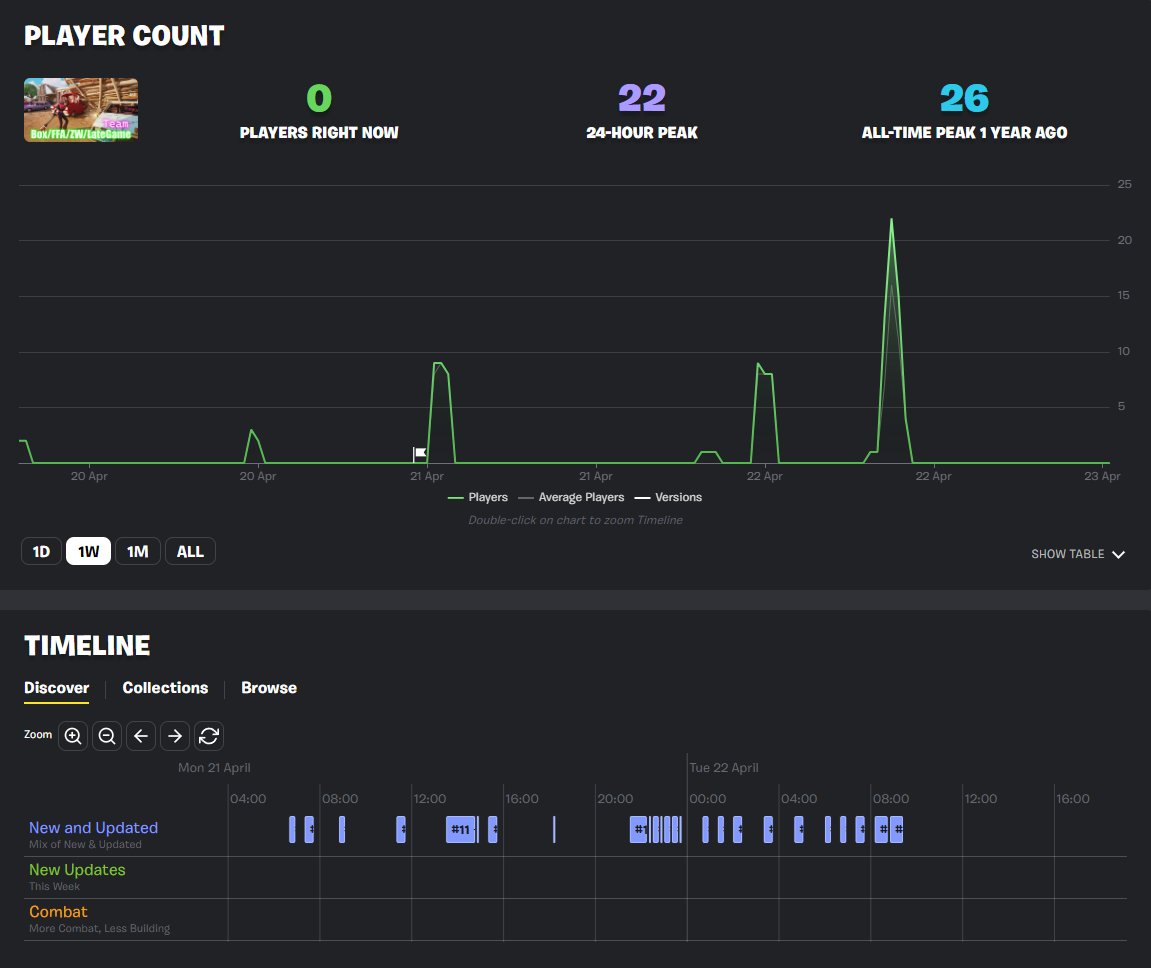
Task: Move the timeline left with the arrow
Action: (141, 735)
